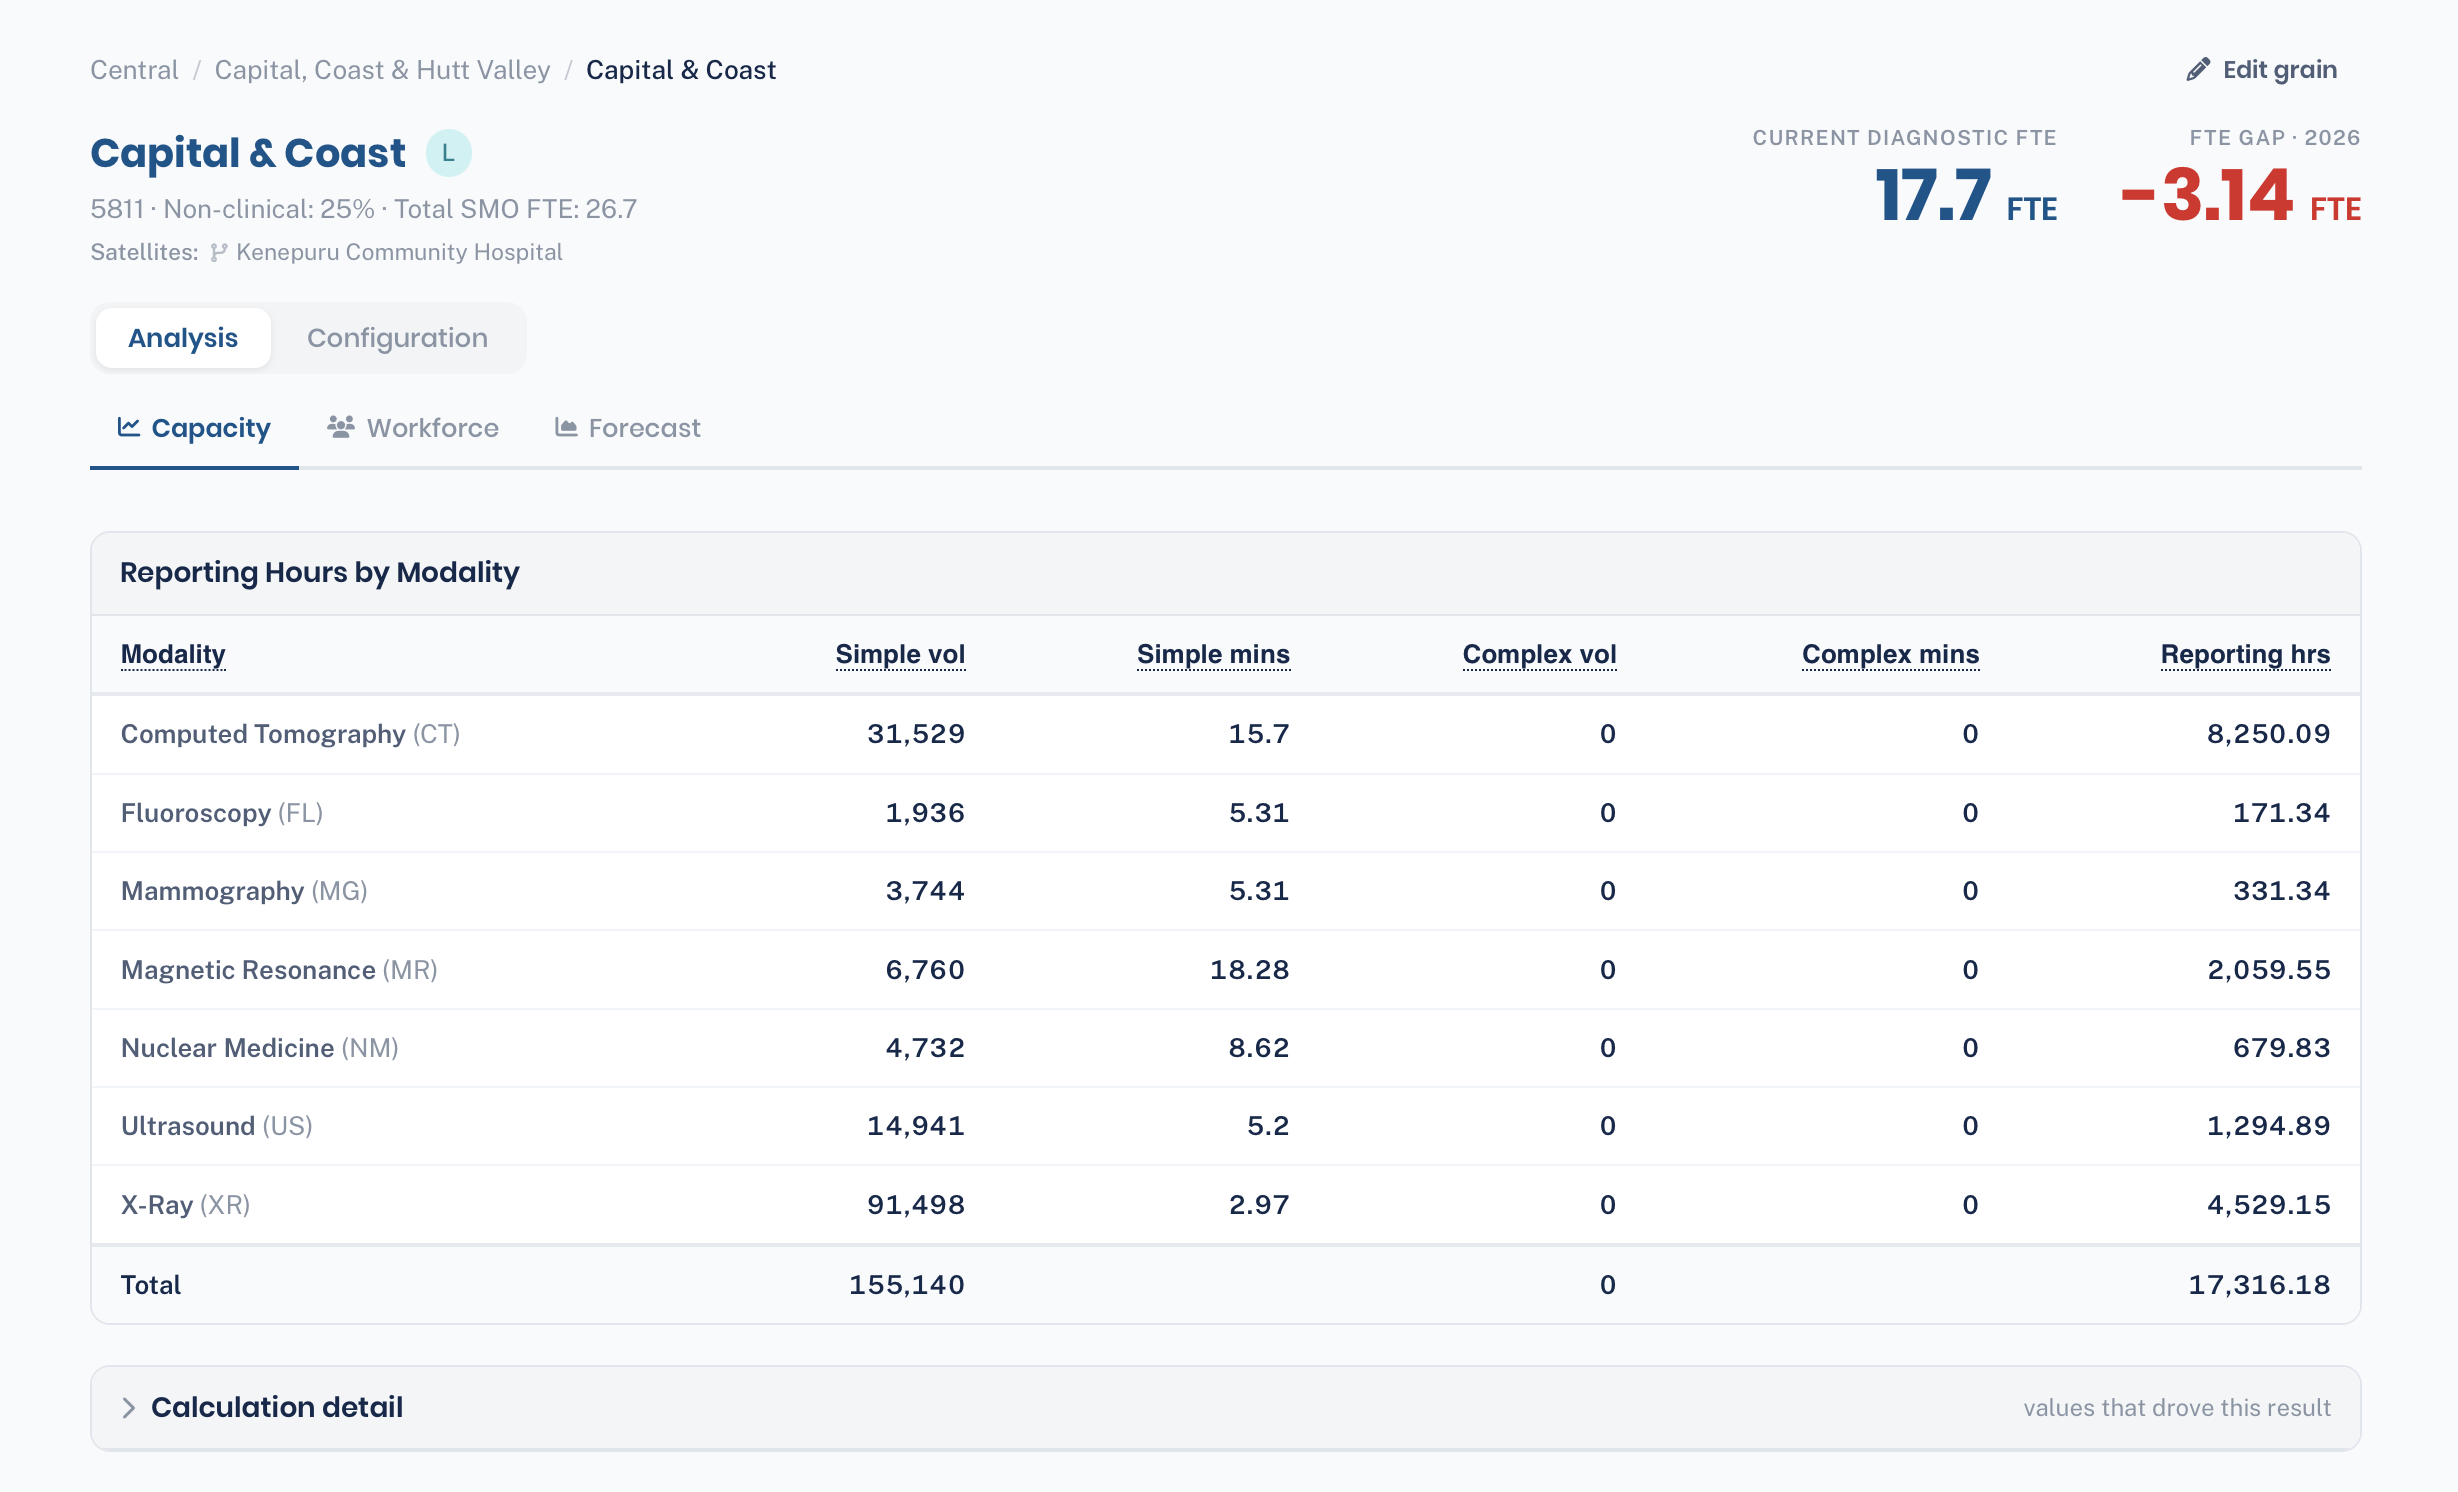Select the Magnetic Resonance (MR) row label
This screenshot has width=2458, height=1492.
(x=279, y=970)
